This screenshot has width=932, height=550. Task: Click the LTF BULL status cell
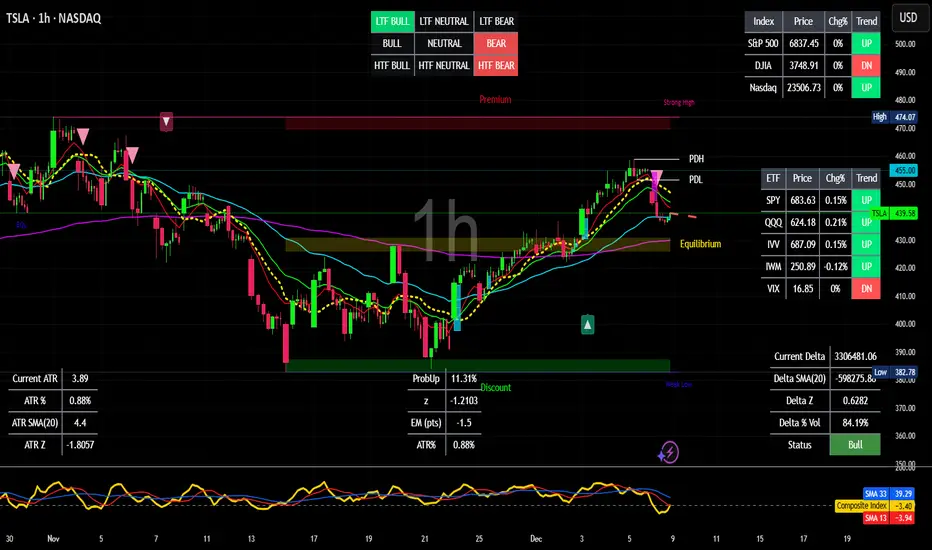pyautogui.click(x=392, y=21)
